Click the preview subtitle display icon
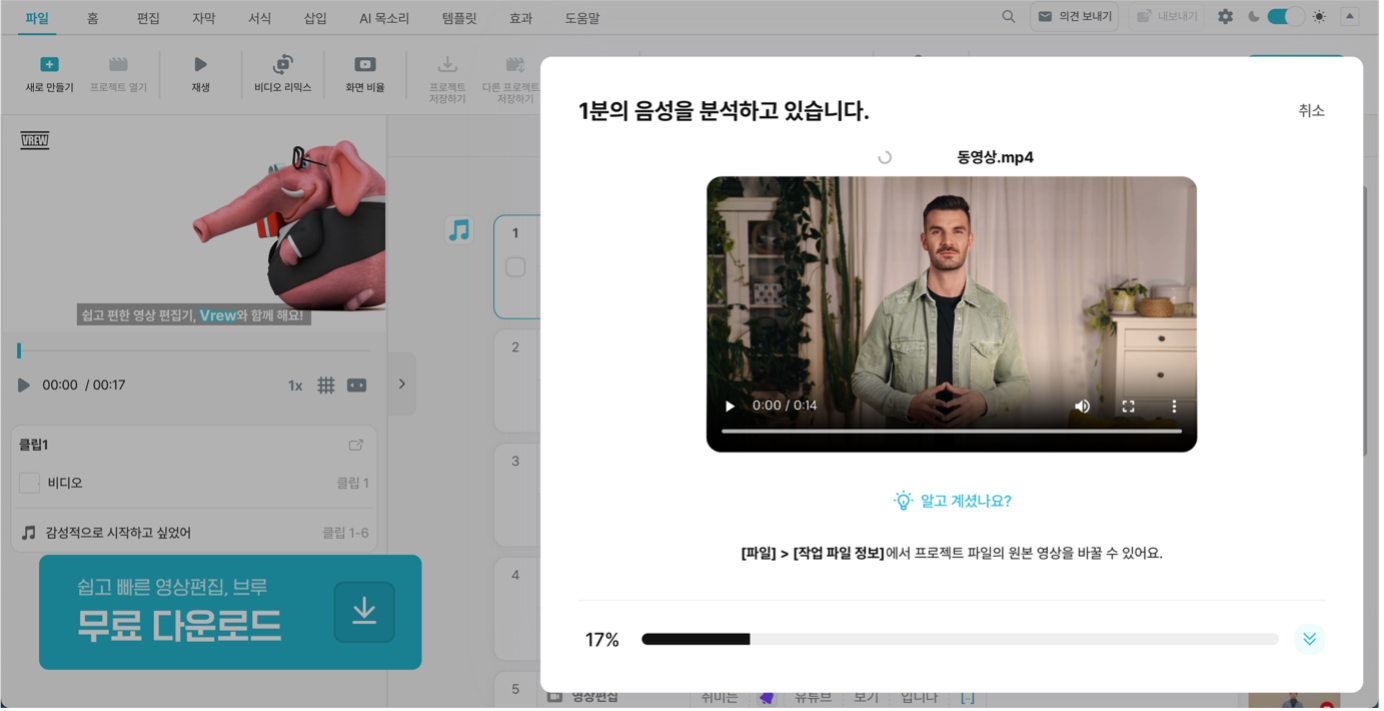This screenshot has width=1384, height=711. [x=357, y=385]
